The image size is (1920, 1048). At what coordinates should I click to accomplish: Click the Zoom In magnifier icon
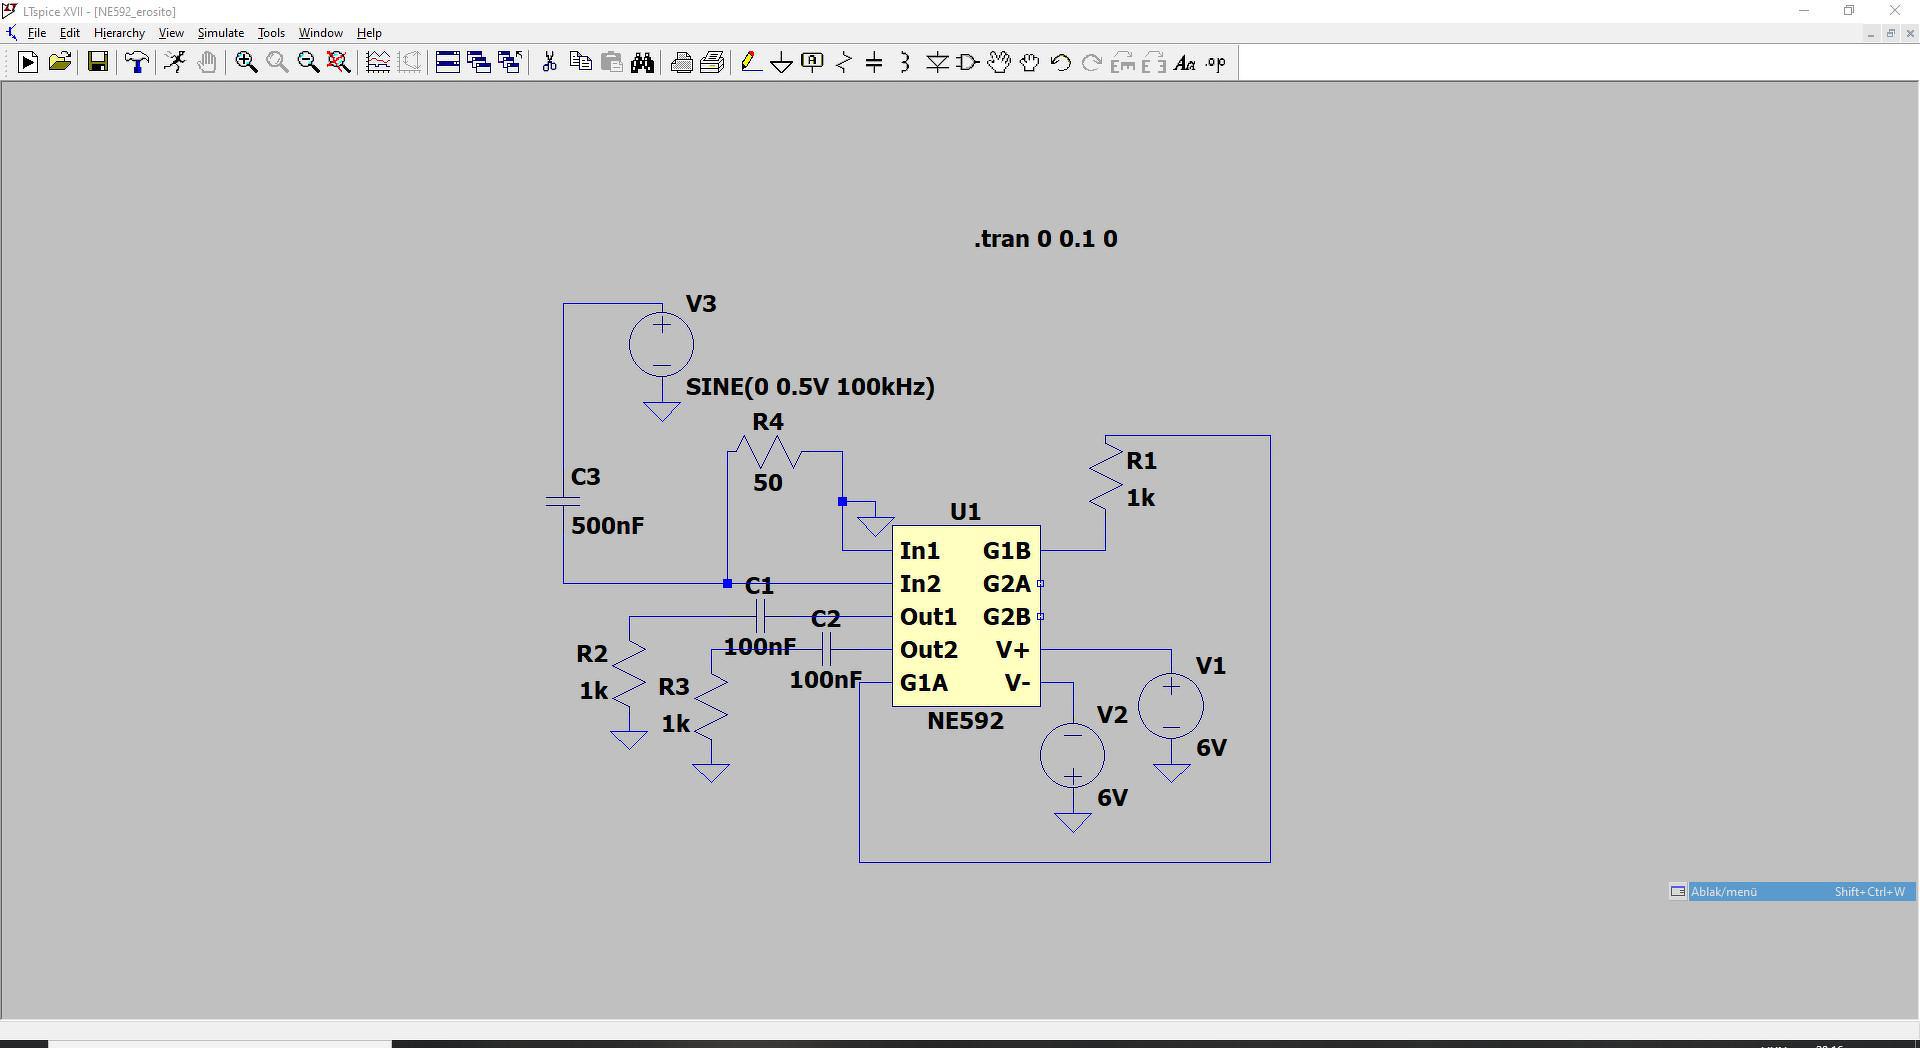click(x=246, y=63)
